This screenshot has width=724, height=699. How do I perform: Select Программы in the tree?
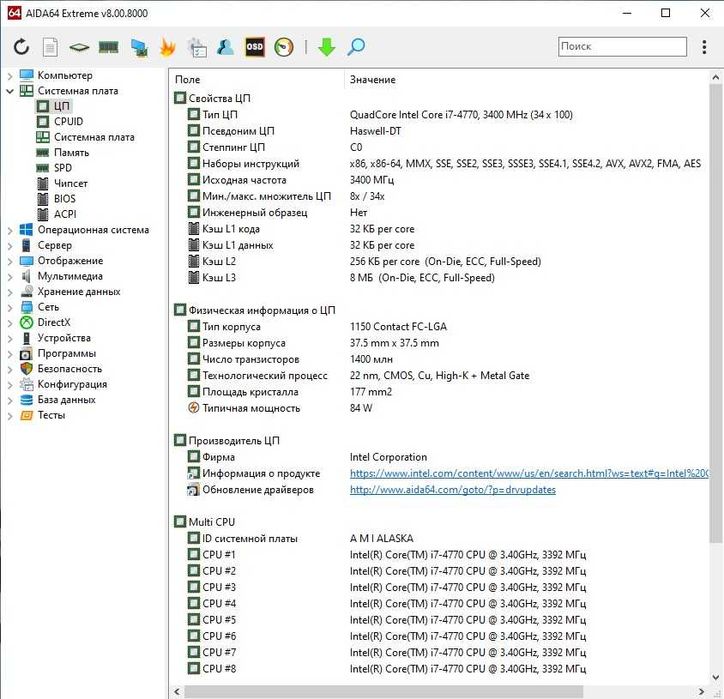point(58,353)
